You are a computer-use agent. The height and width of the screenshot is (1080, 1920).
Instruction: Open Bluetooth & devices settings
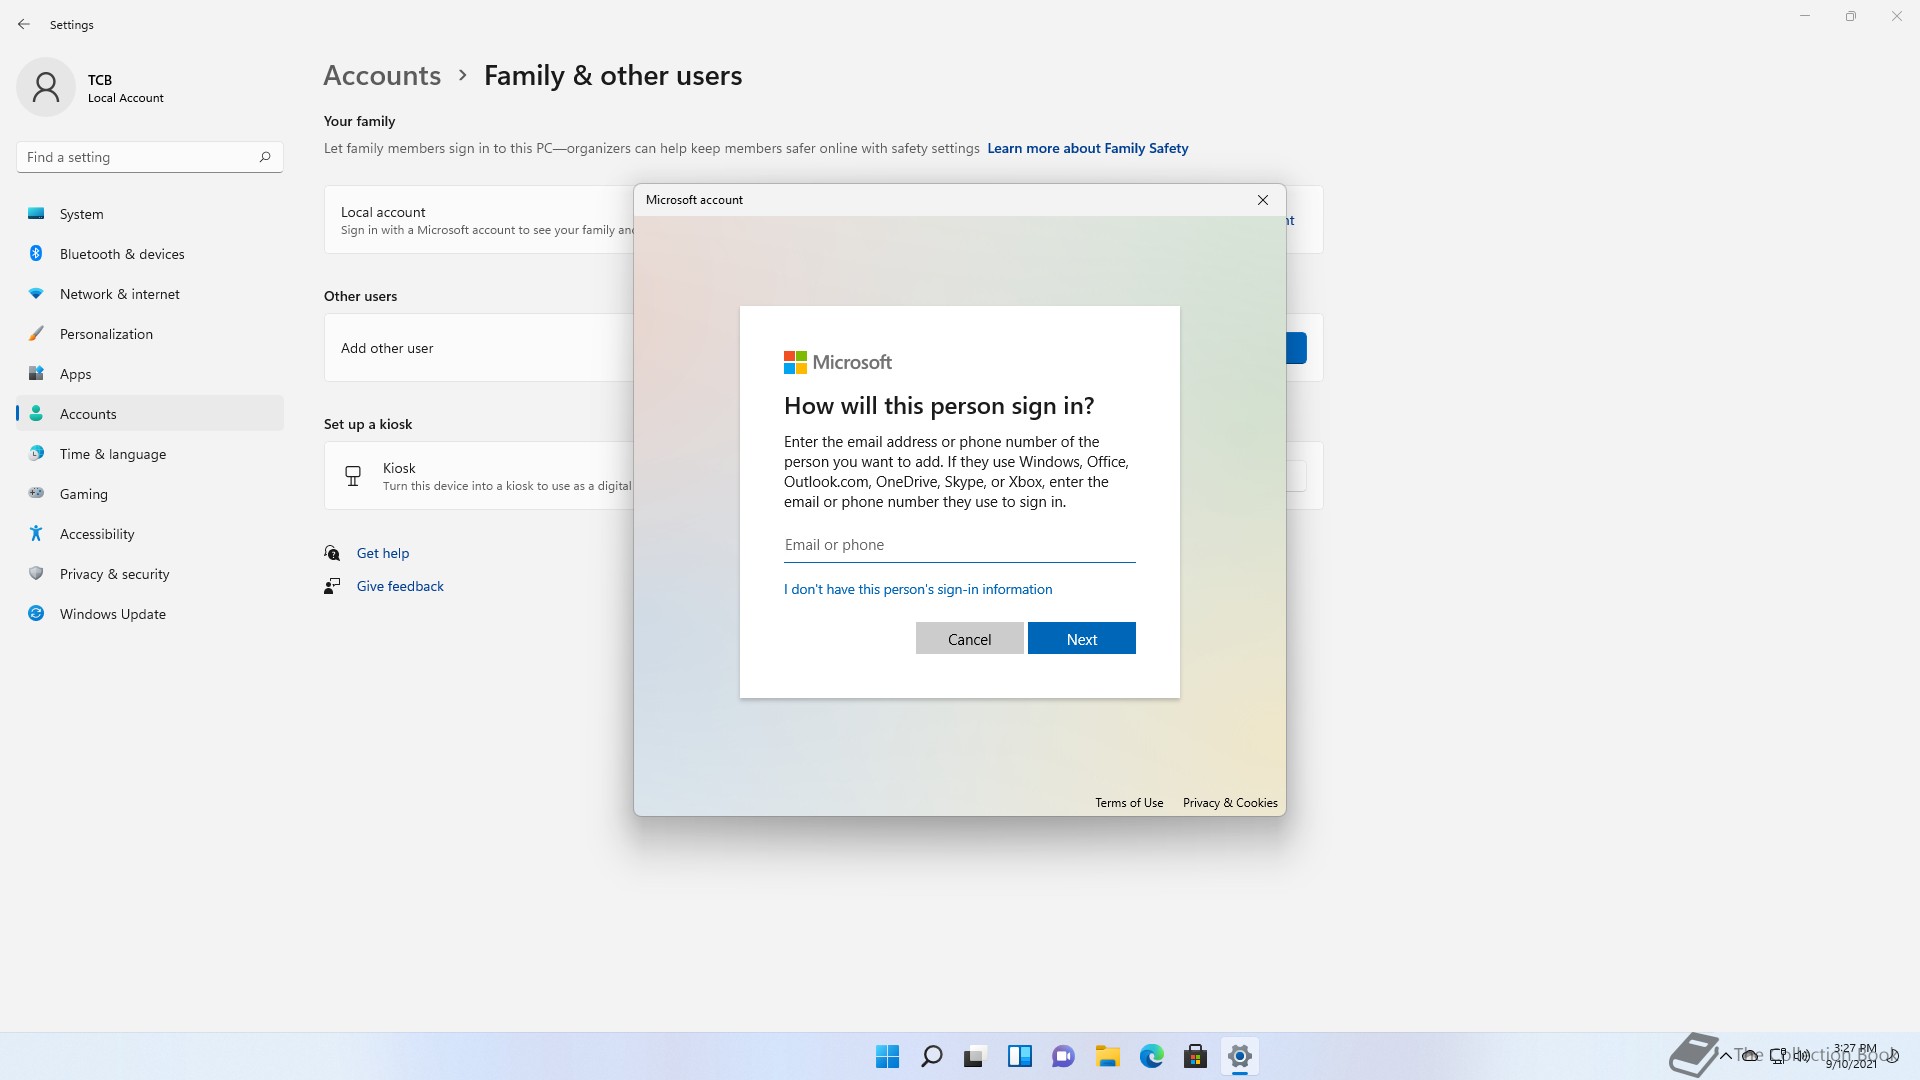click(x=150, y=254)
